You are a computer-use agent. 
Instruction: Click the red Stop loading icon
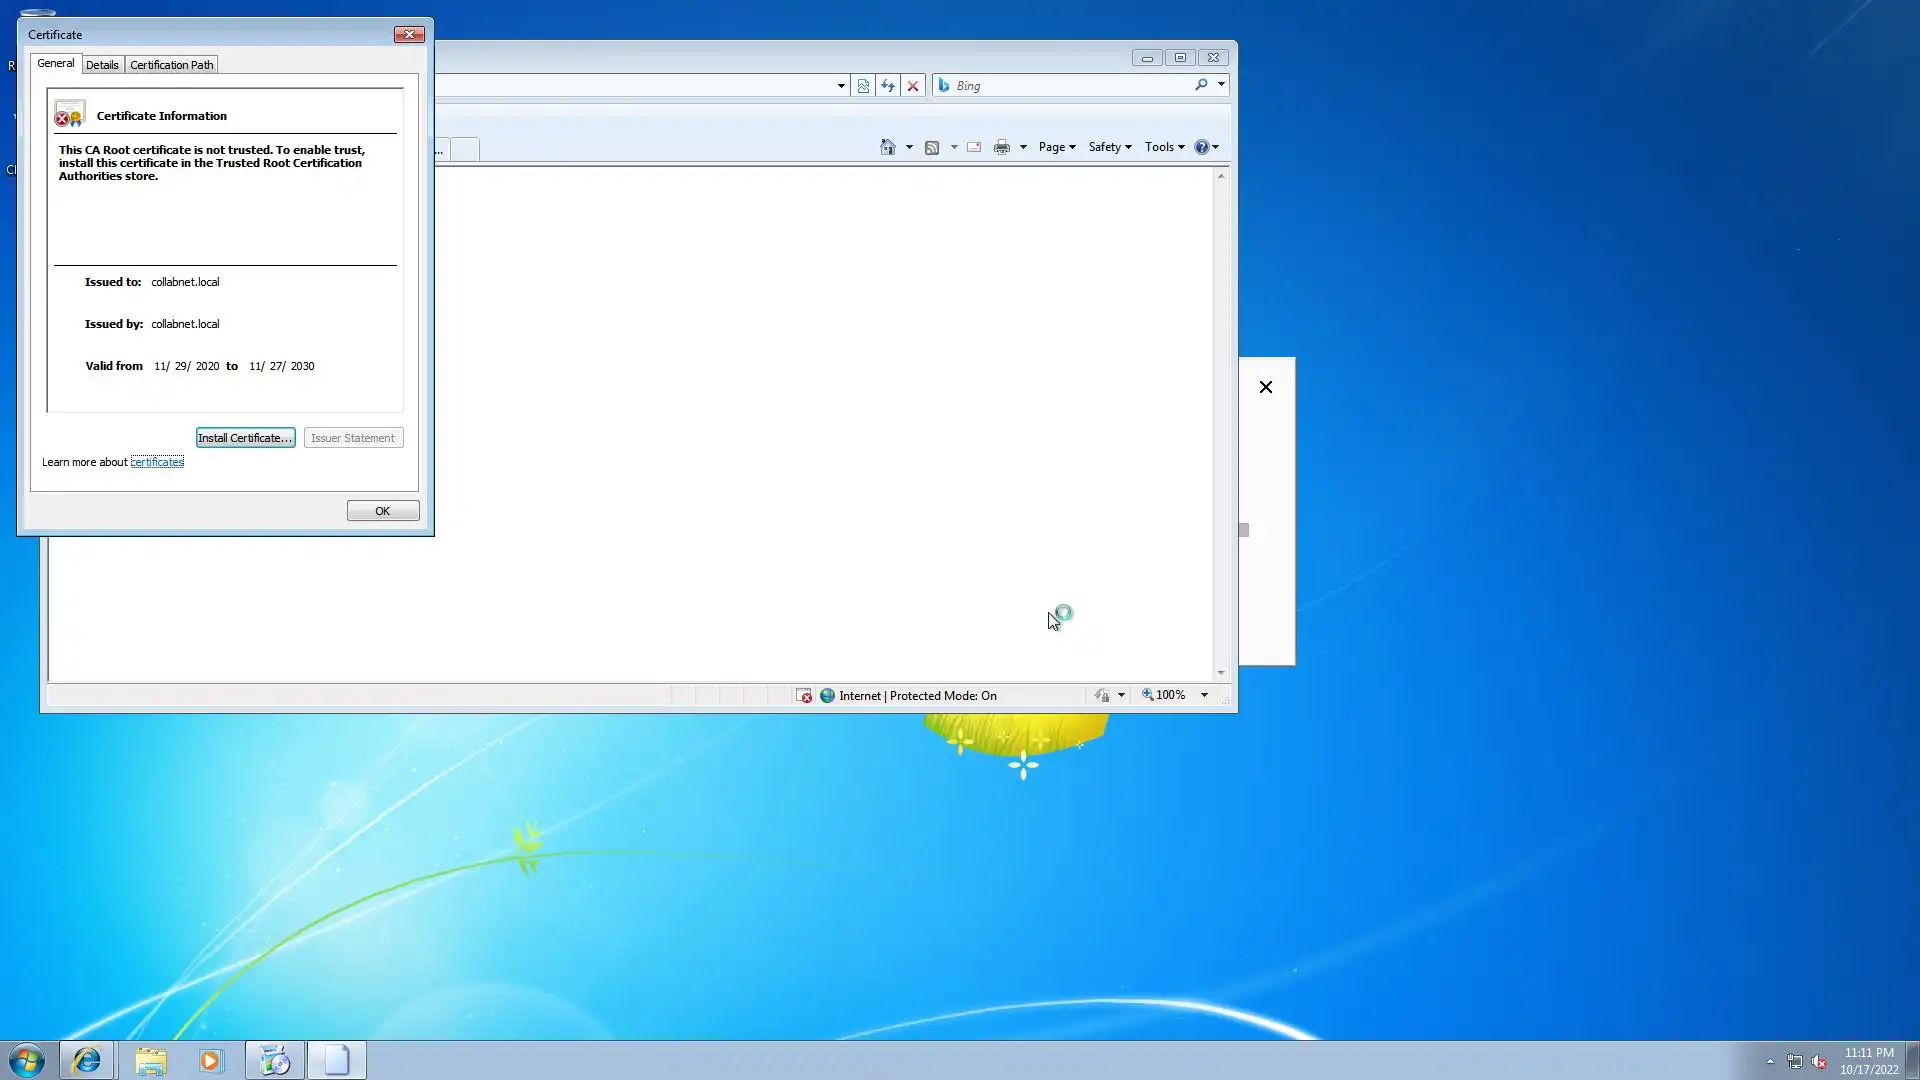pyautogui.click(x=913, y=86)
